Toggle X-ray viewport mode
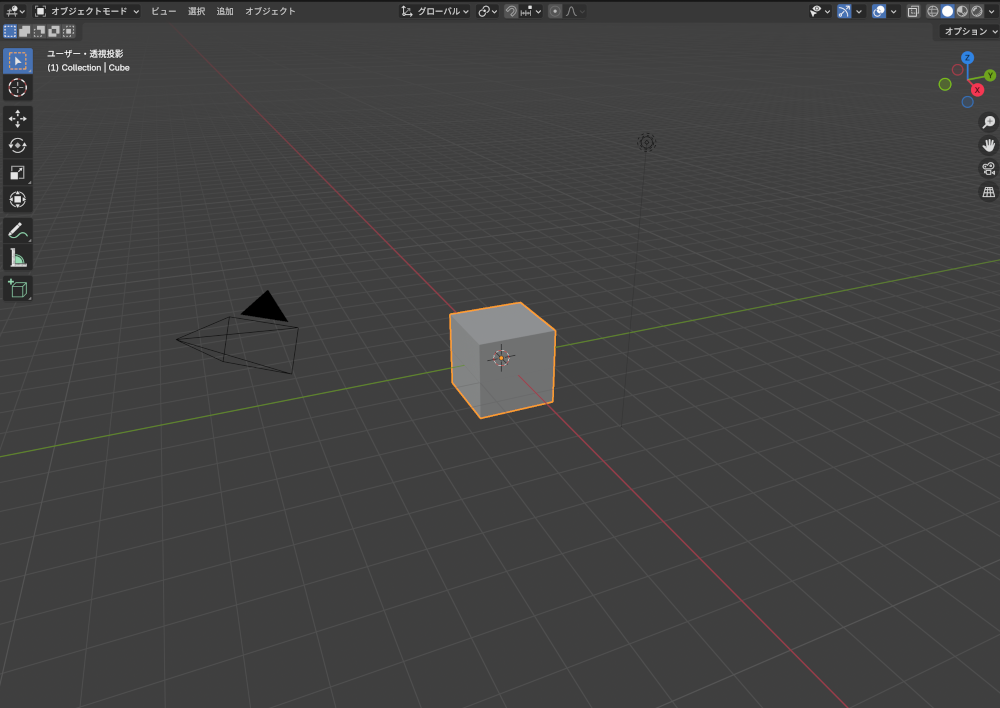This screenshot has width=1000, height=708. (x=912, y=11)
